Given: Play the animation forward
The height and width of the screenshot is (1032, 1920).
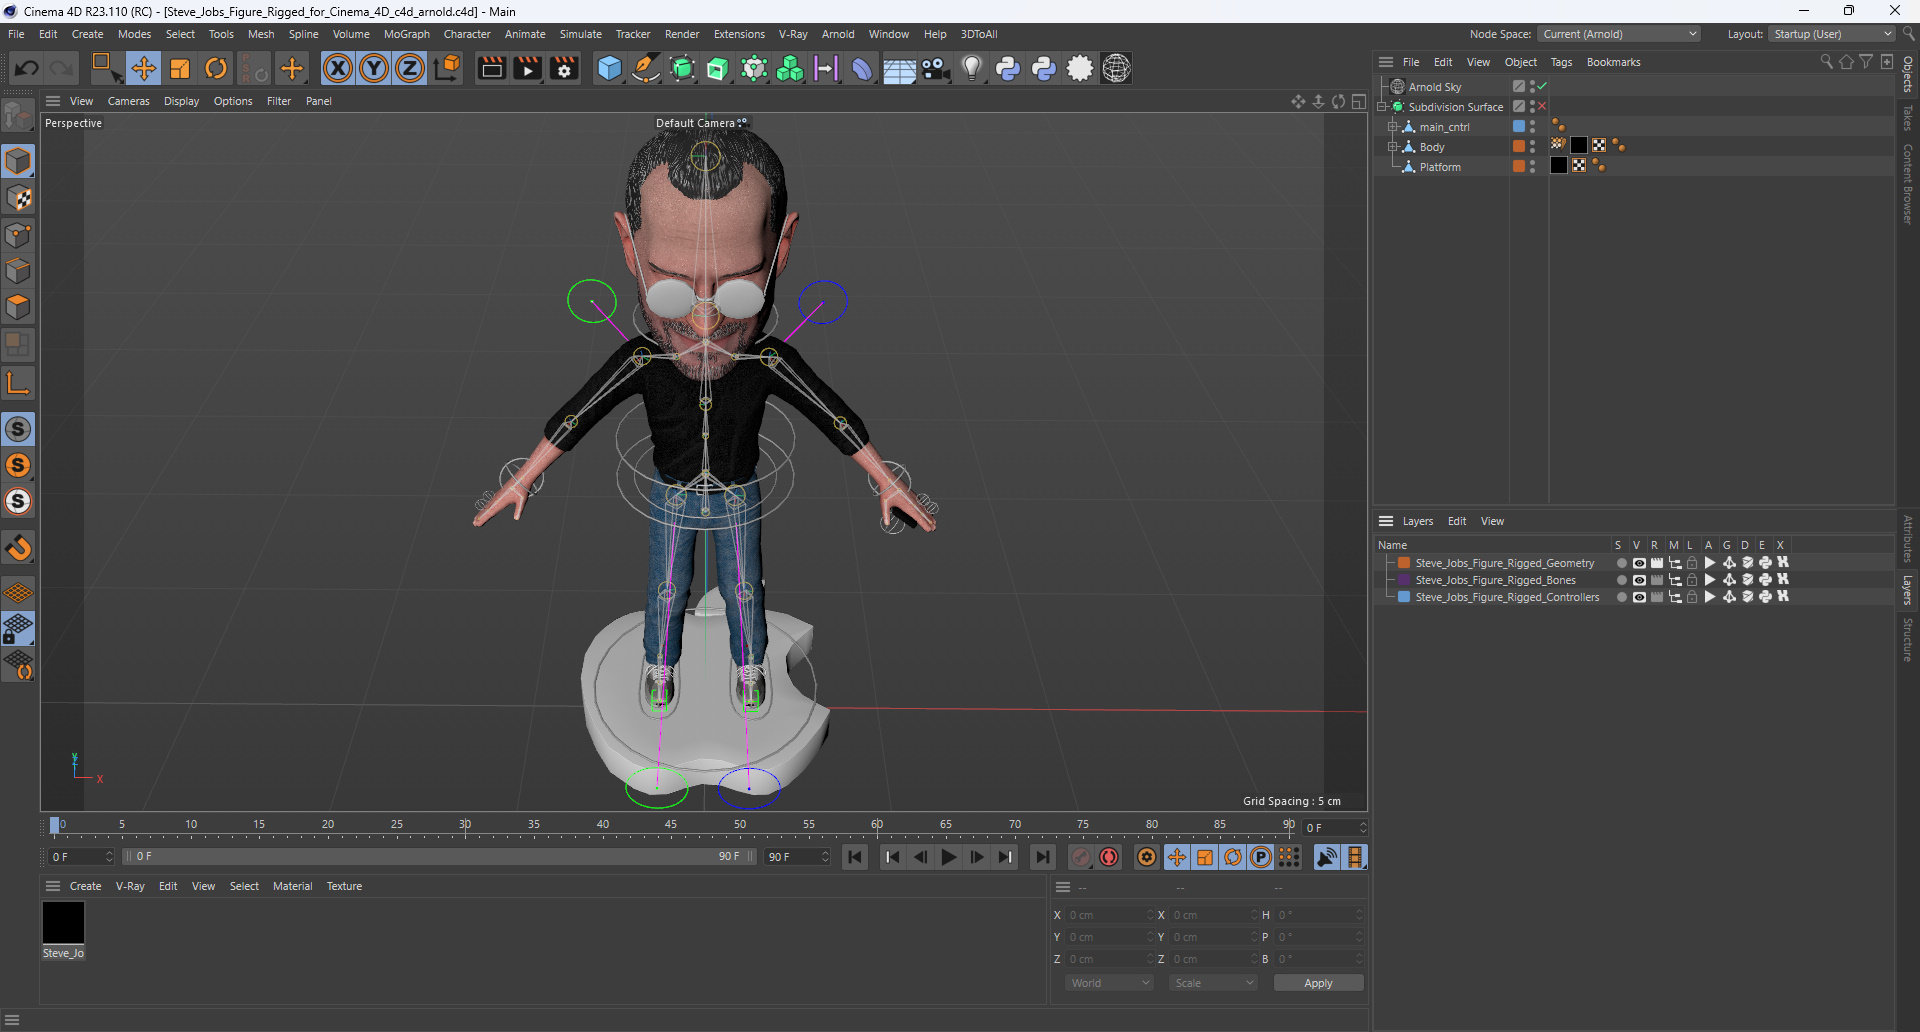Looking at the screenshot, I should pos(949,857).
